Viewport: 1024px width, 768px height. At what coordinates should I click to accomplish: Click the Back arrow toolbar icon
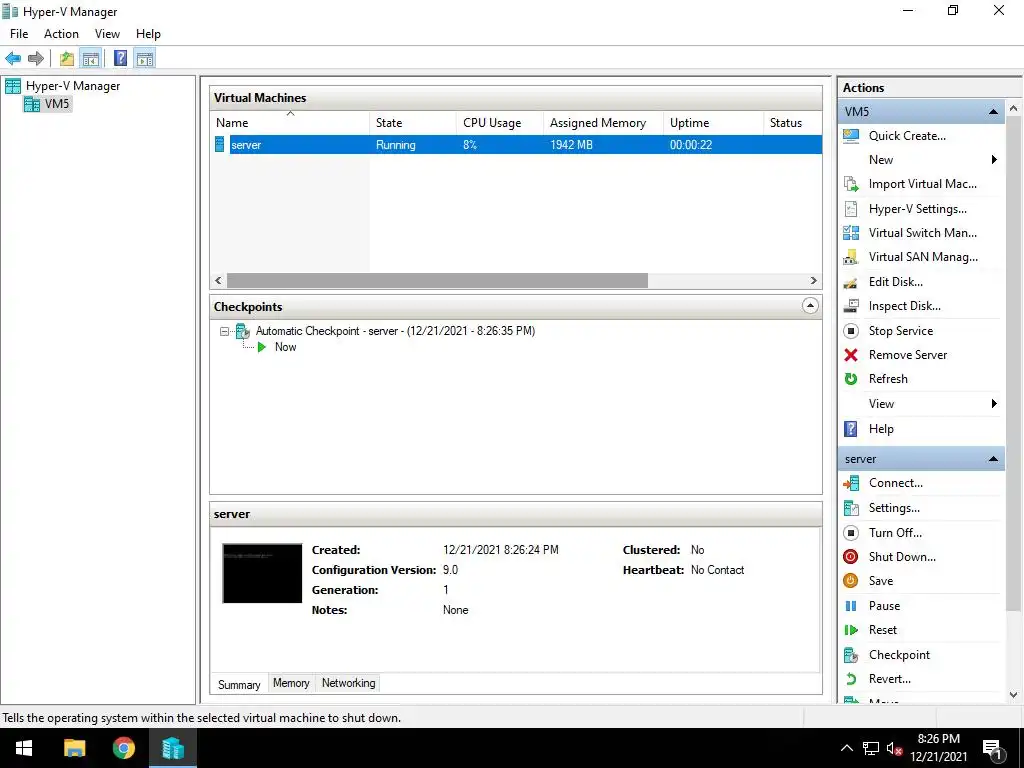click(13, 59)
